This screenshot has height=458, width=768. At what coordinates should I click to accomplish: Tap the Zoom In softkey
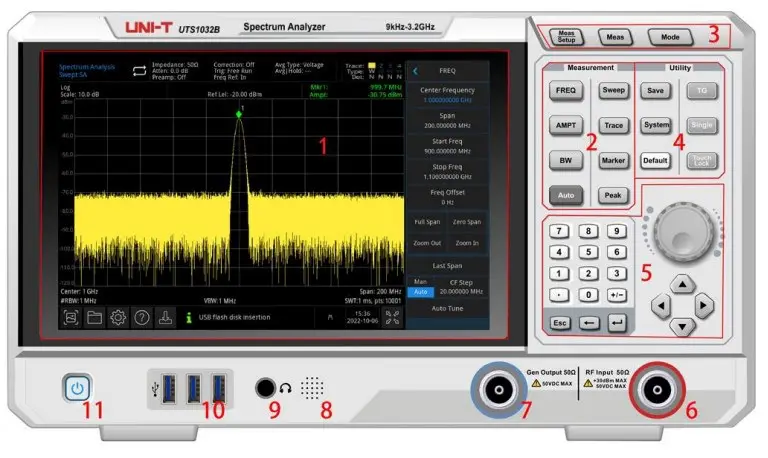(467, 243)
